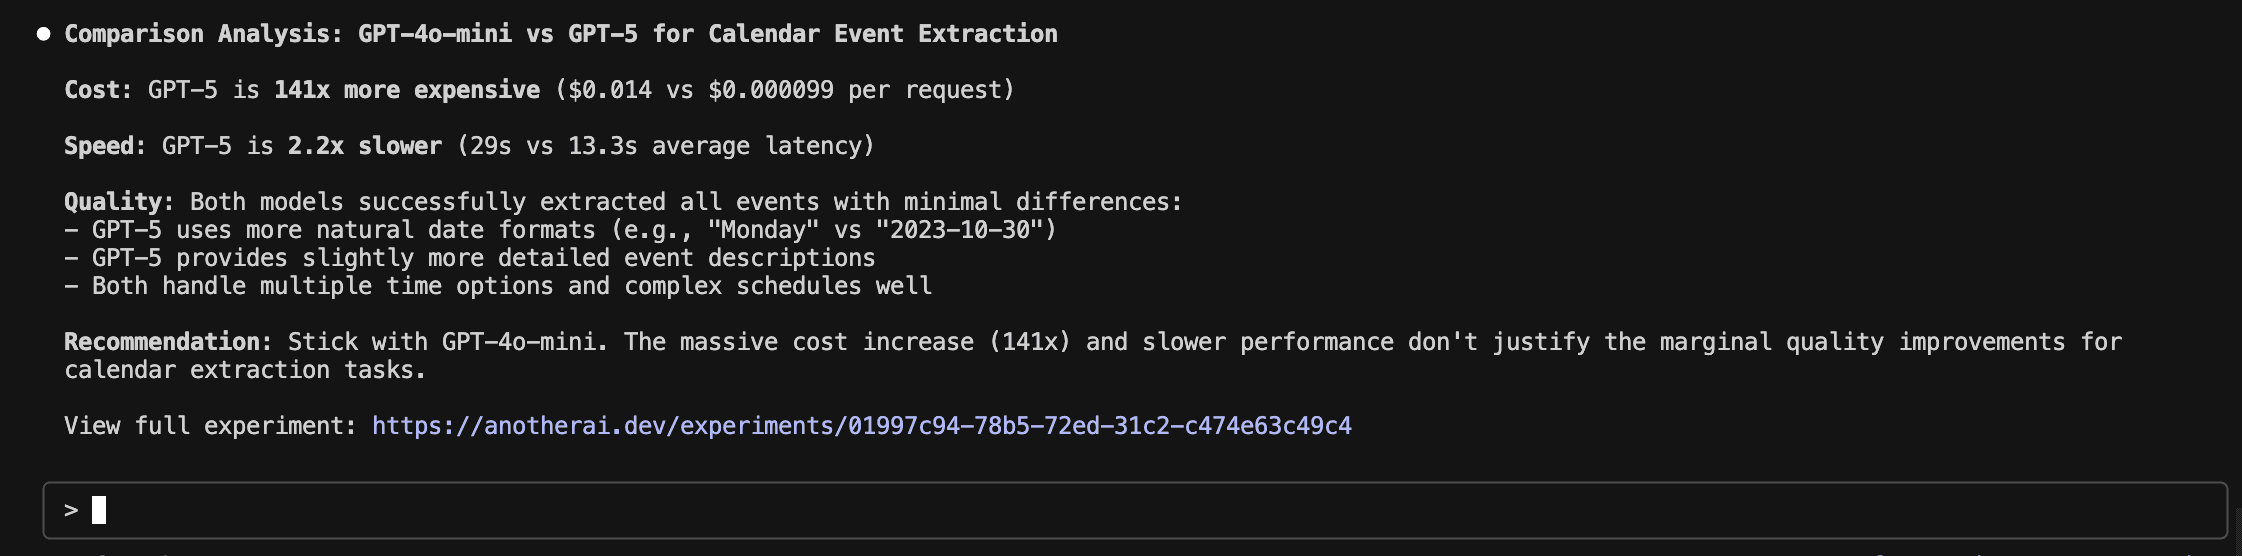Click the bold 'Quality:' label

pos(119,202)
